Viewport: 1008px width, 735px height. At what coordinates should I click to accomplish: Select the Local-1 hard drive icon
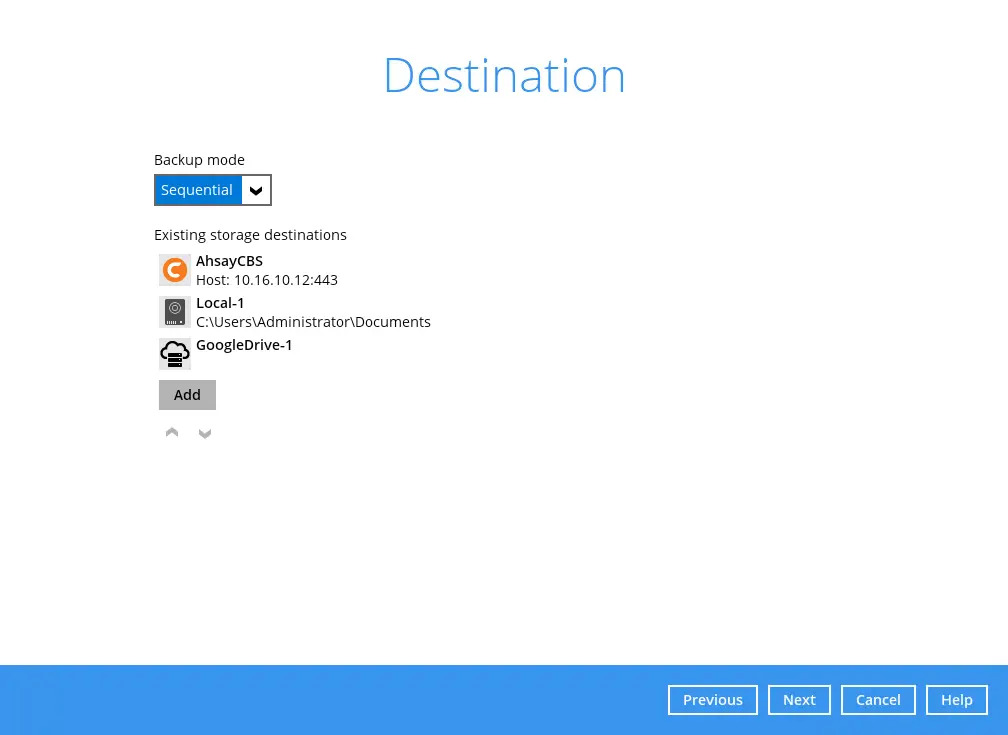(175, 312)
